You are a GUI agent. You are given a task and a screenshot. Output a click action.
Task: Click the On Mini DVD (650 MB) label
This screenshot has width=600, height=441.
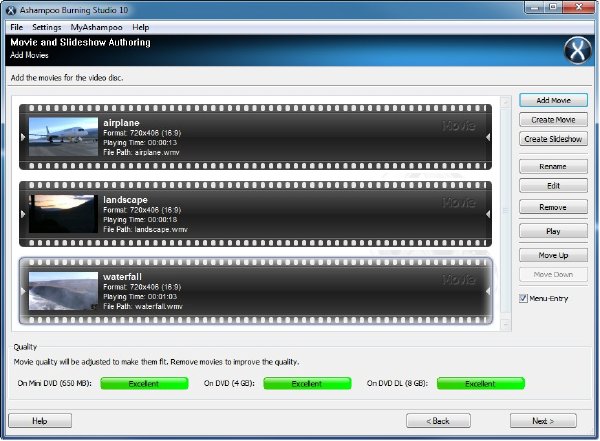pyautogui.click(x=54, y=383)
